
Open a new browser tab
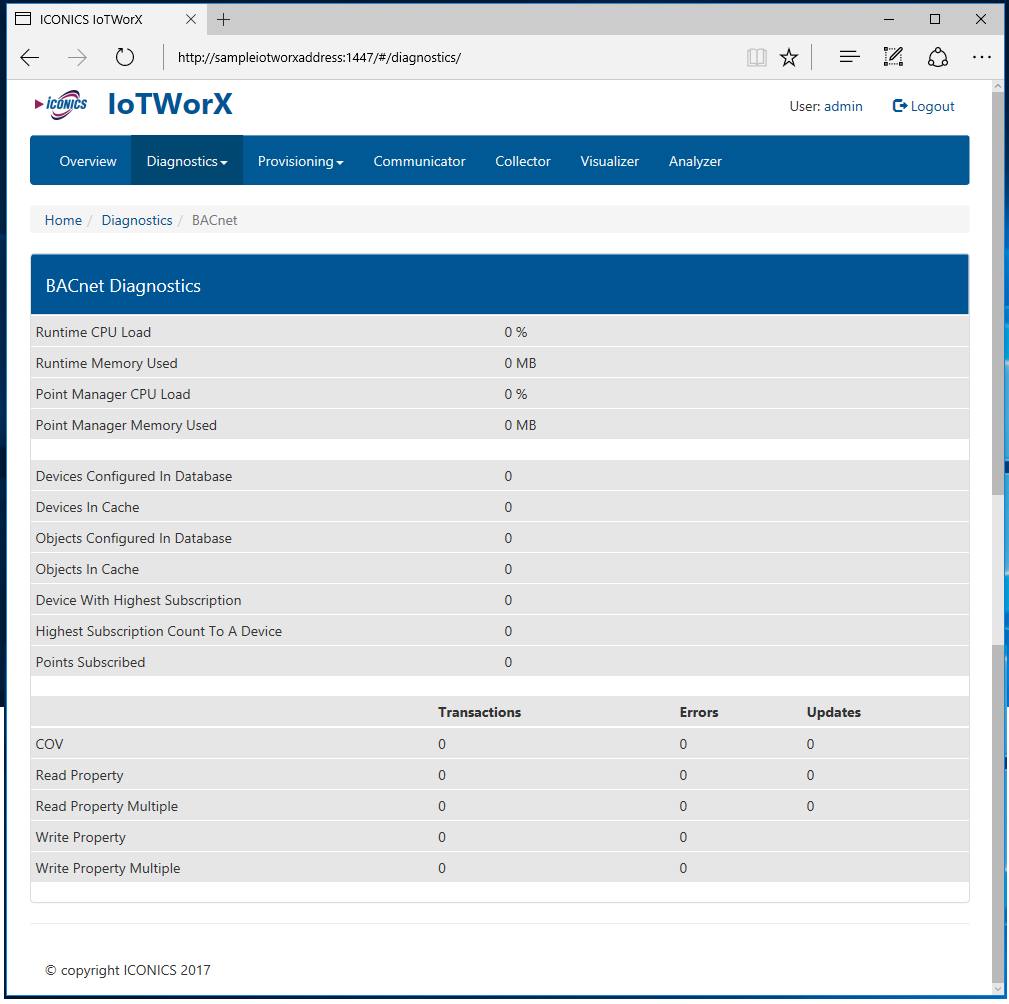223,19
